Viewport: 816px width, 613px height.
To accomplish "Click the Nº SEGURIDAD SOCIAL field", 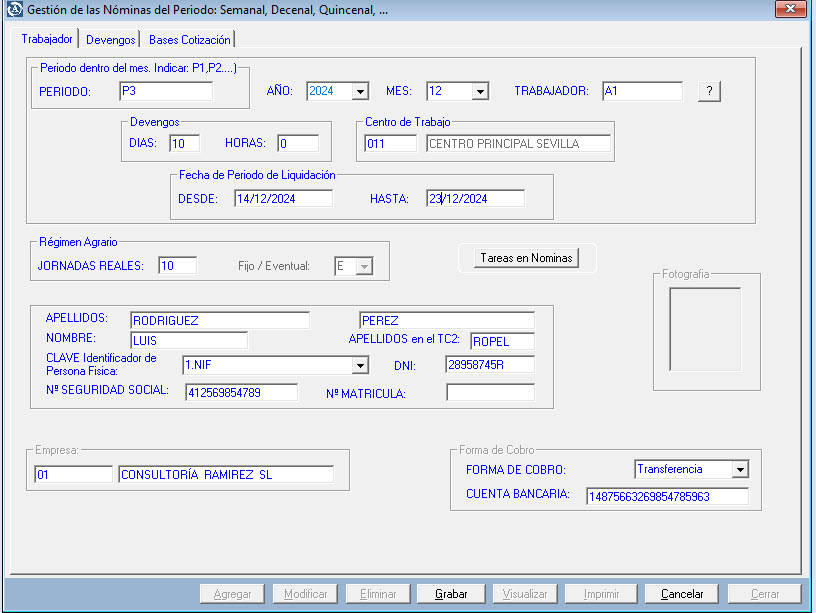I will point(241,392).
